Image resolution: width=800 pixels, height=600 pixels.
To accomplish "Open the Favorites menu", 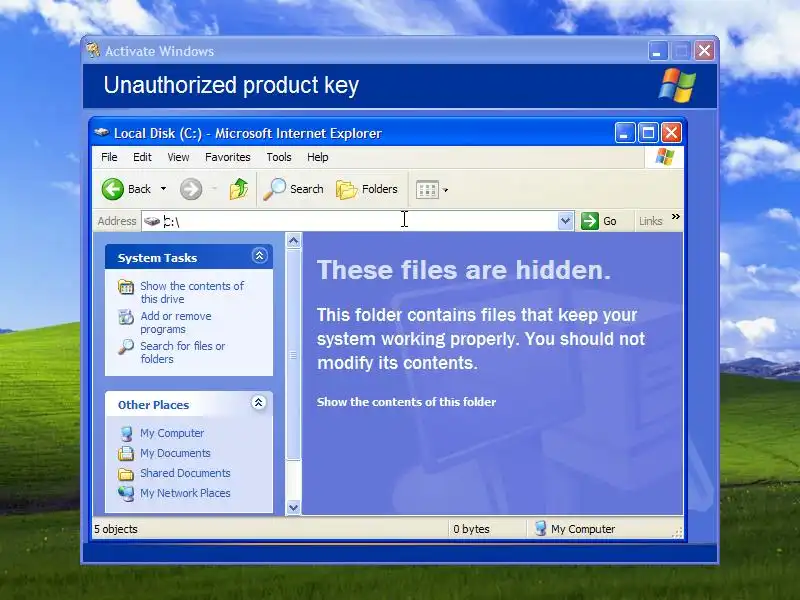I will 228,157.
